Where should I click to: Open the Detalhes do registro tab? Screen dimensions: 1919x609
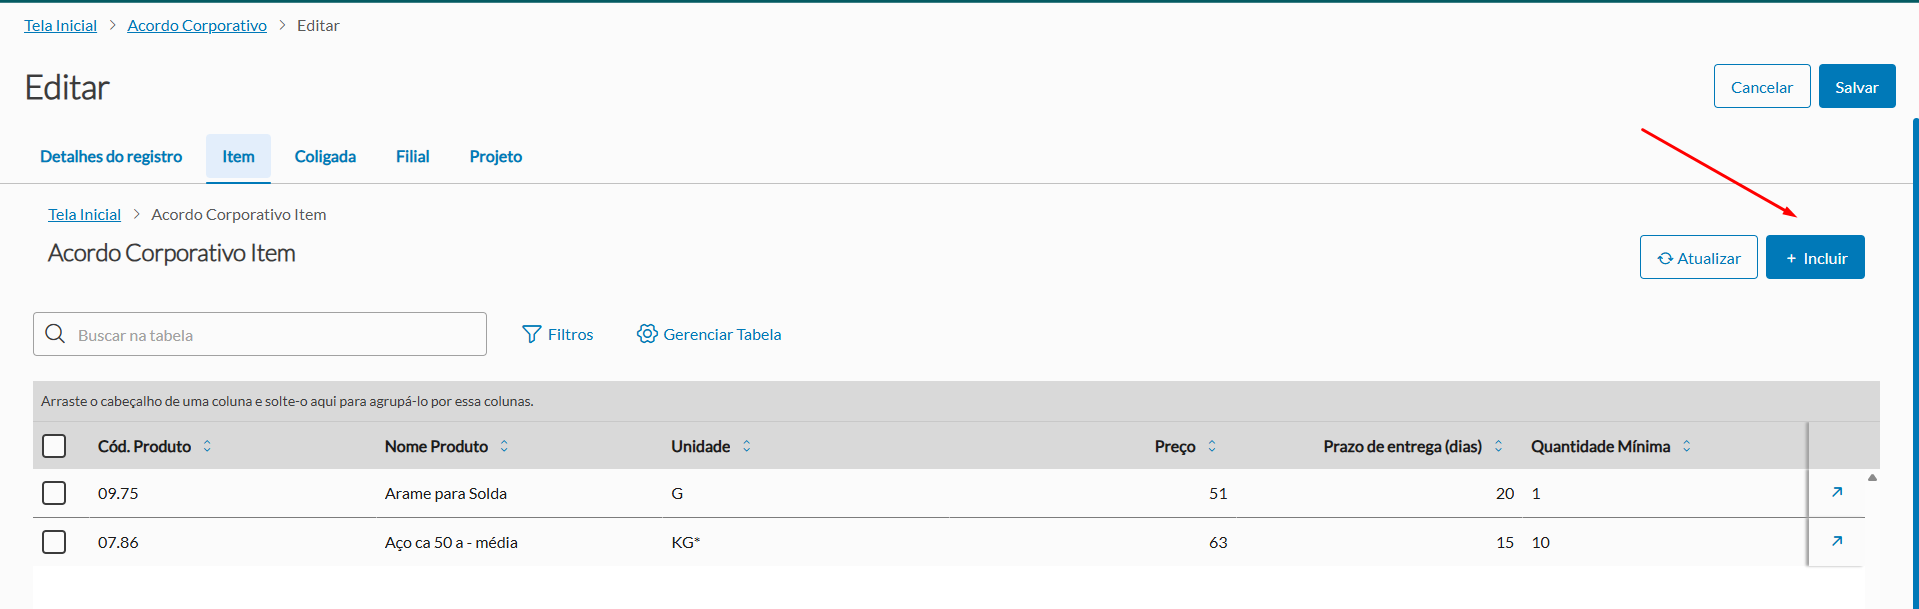[111, 156]
